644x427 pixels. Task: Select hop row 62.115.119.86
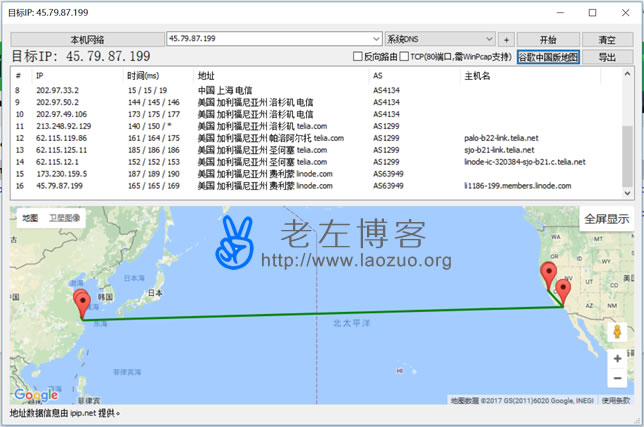(315, 138)
